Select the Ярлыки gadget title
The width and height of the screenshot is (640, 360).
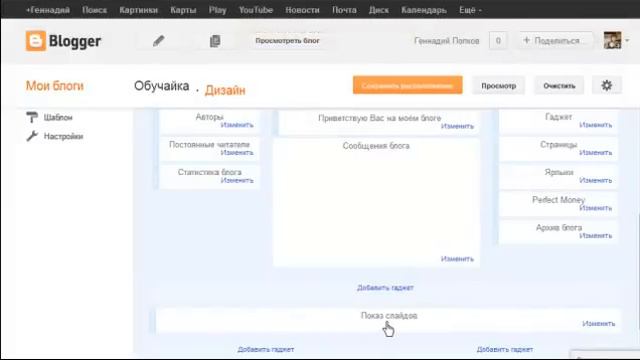coord(559,172)
